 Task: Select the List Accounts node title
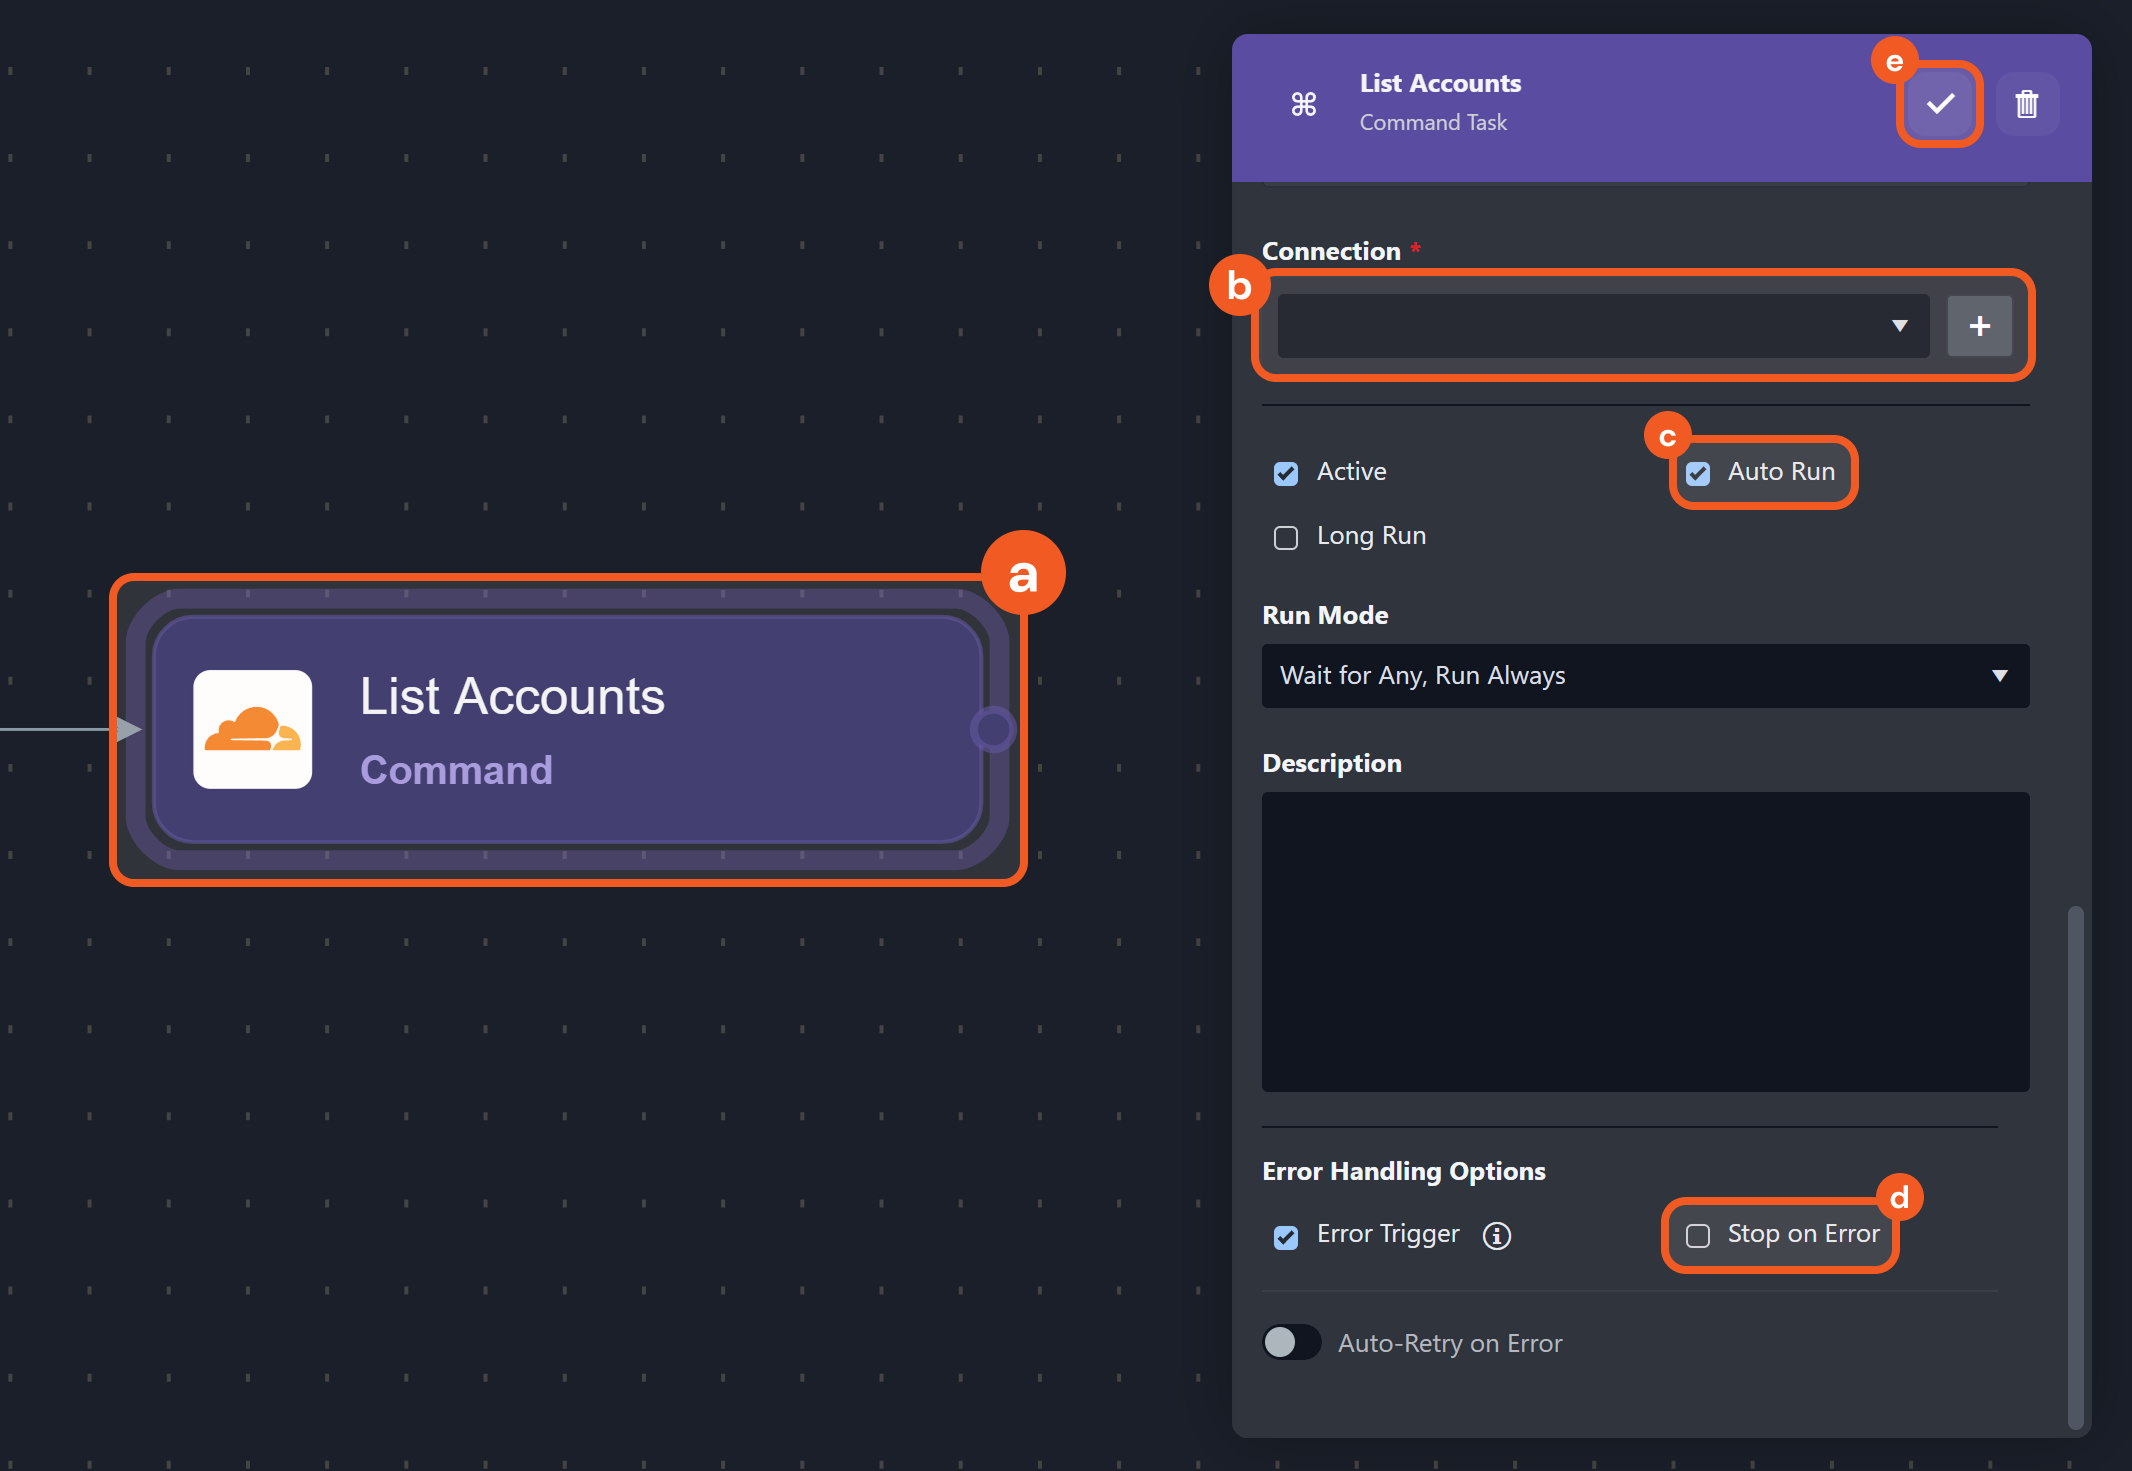coord(512,696)
